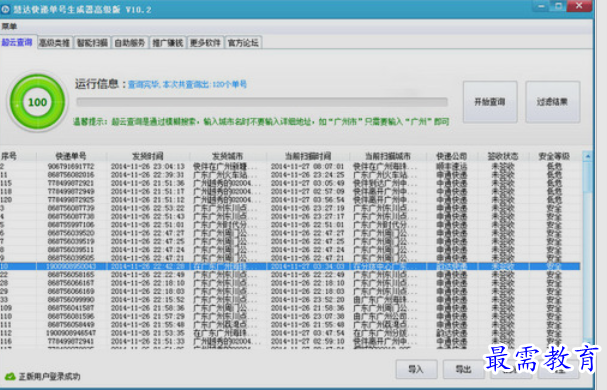The height and width of the screenshot is (390, 607).
Task: Switch to the 更多软件 tab
Action: [205, 43]
